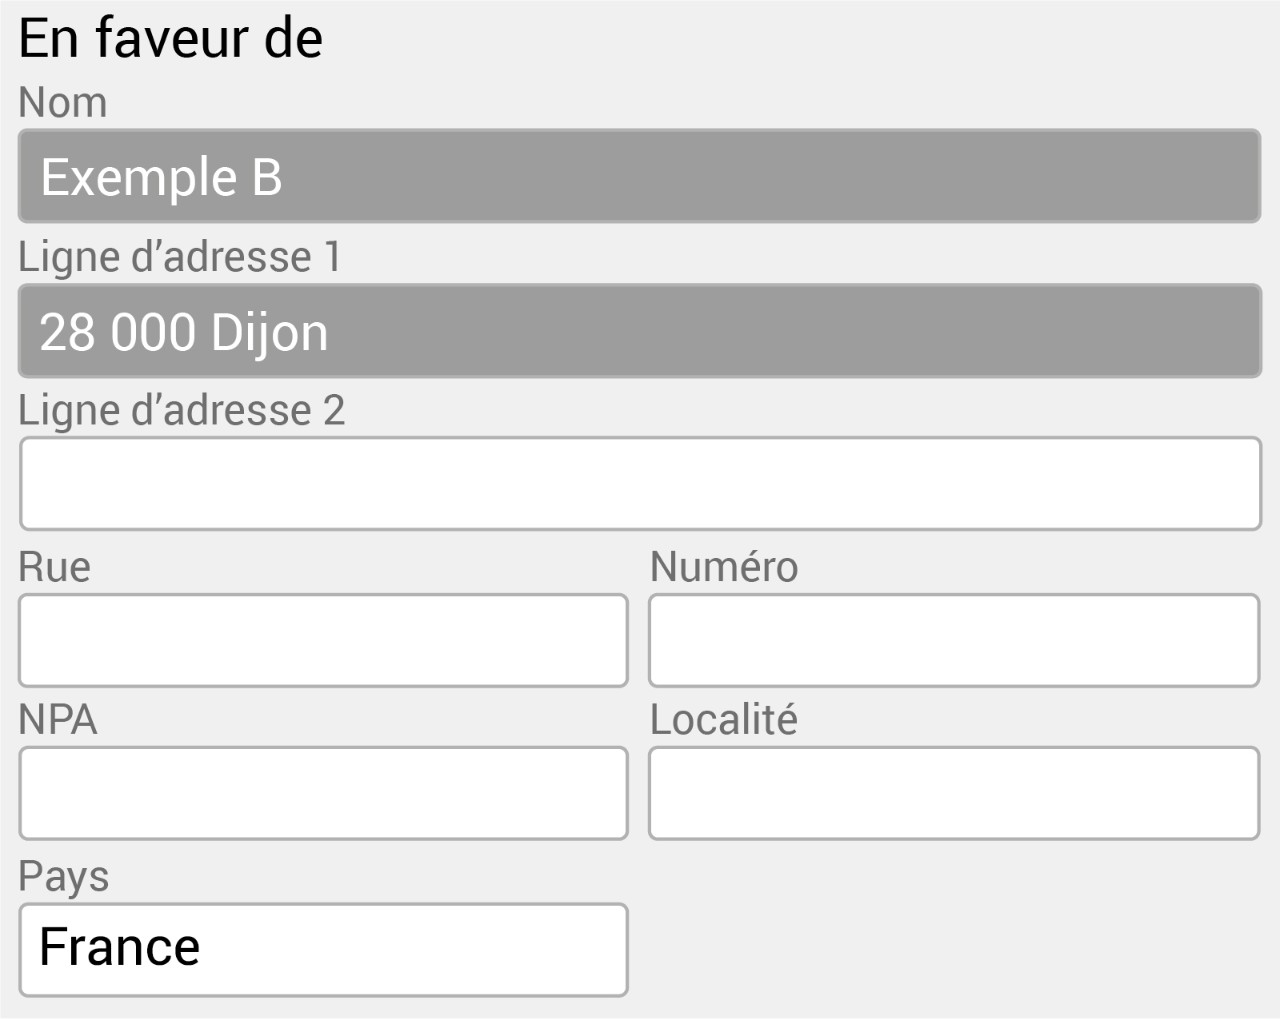Click the 'Numéro' label

pos(724,567)
